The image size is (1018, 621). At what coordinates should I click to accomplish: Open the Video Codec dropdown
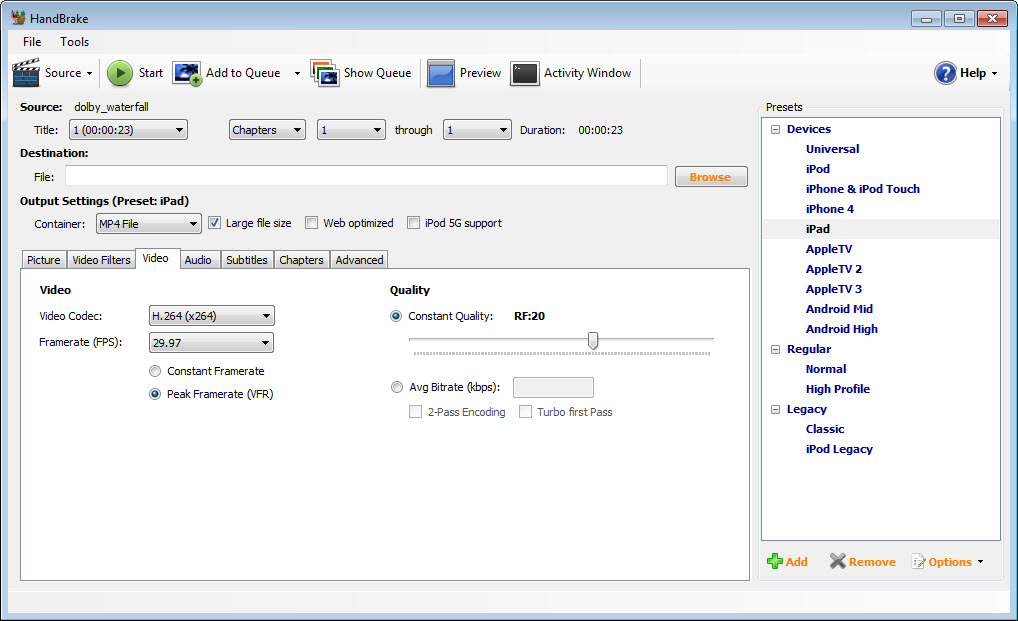[212, 316]
